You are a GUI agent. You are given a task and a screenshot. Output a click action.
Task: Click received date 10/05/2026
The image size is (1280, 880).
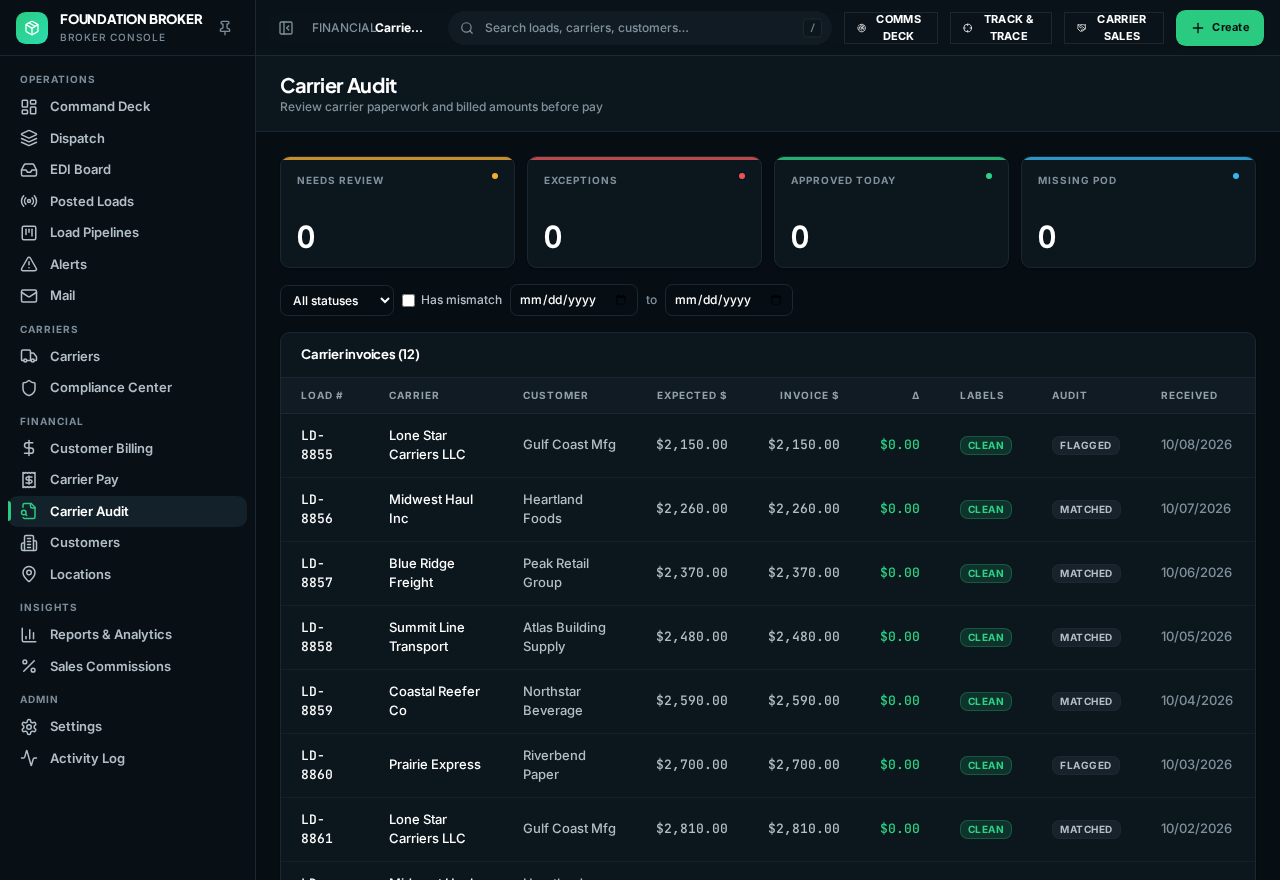pos(1197,637)
